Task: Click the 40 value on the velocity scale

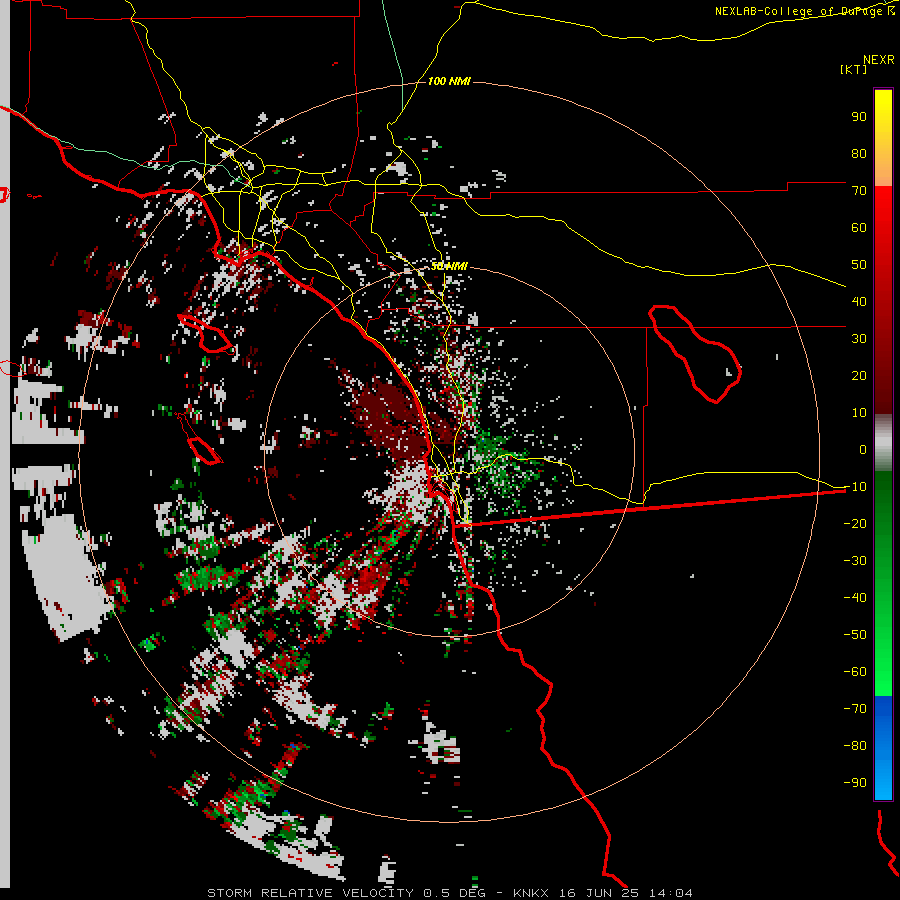Action: tap(859, 301)
